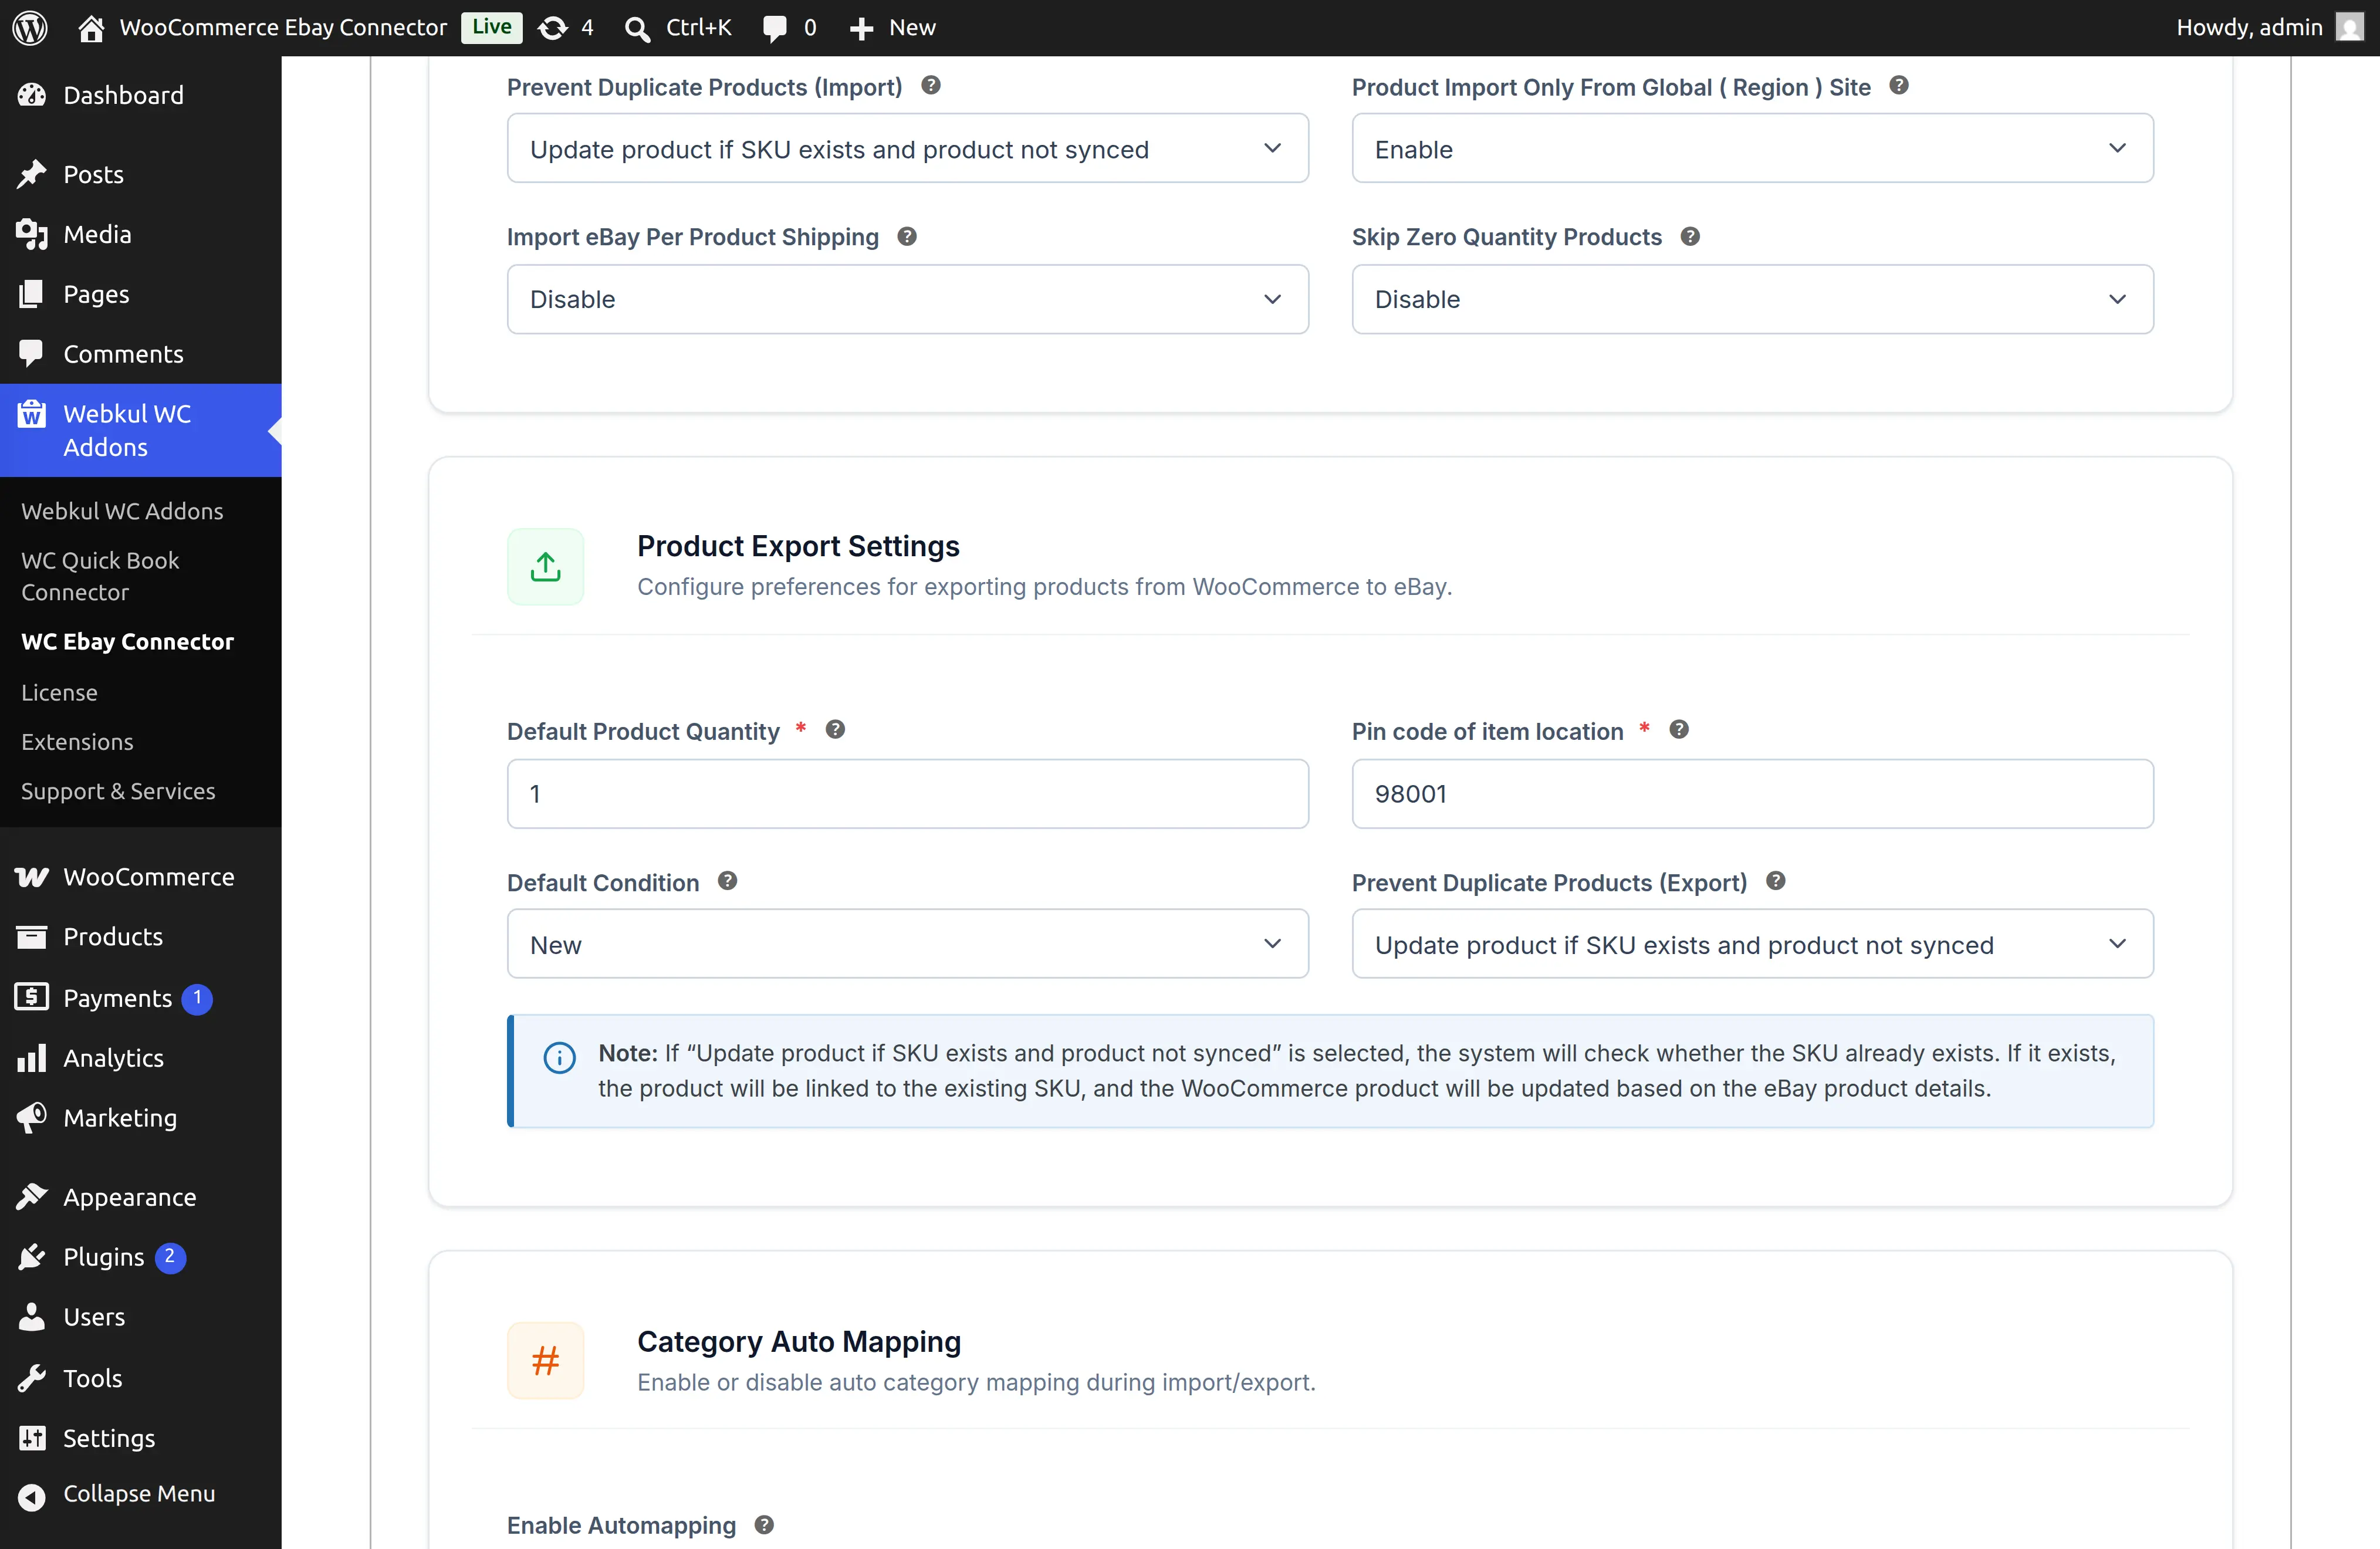Open Users in the sidebar
The height and width of the screenshot is (1549, 2380).
point(140,1317)
